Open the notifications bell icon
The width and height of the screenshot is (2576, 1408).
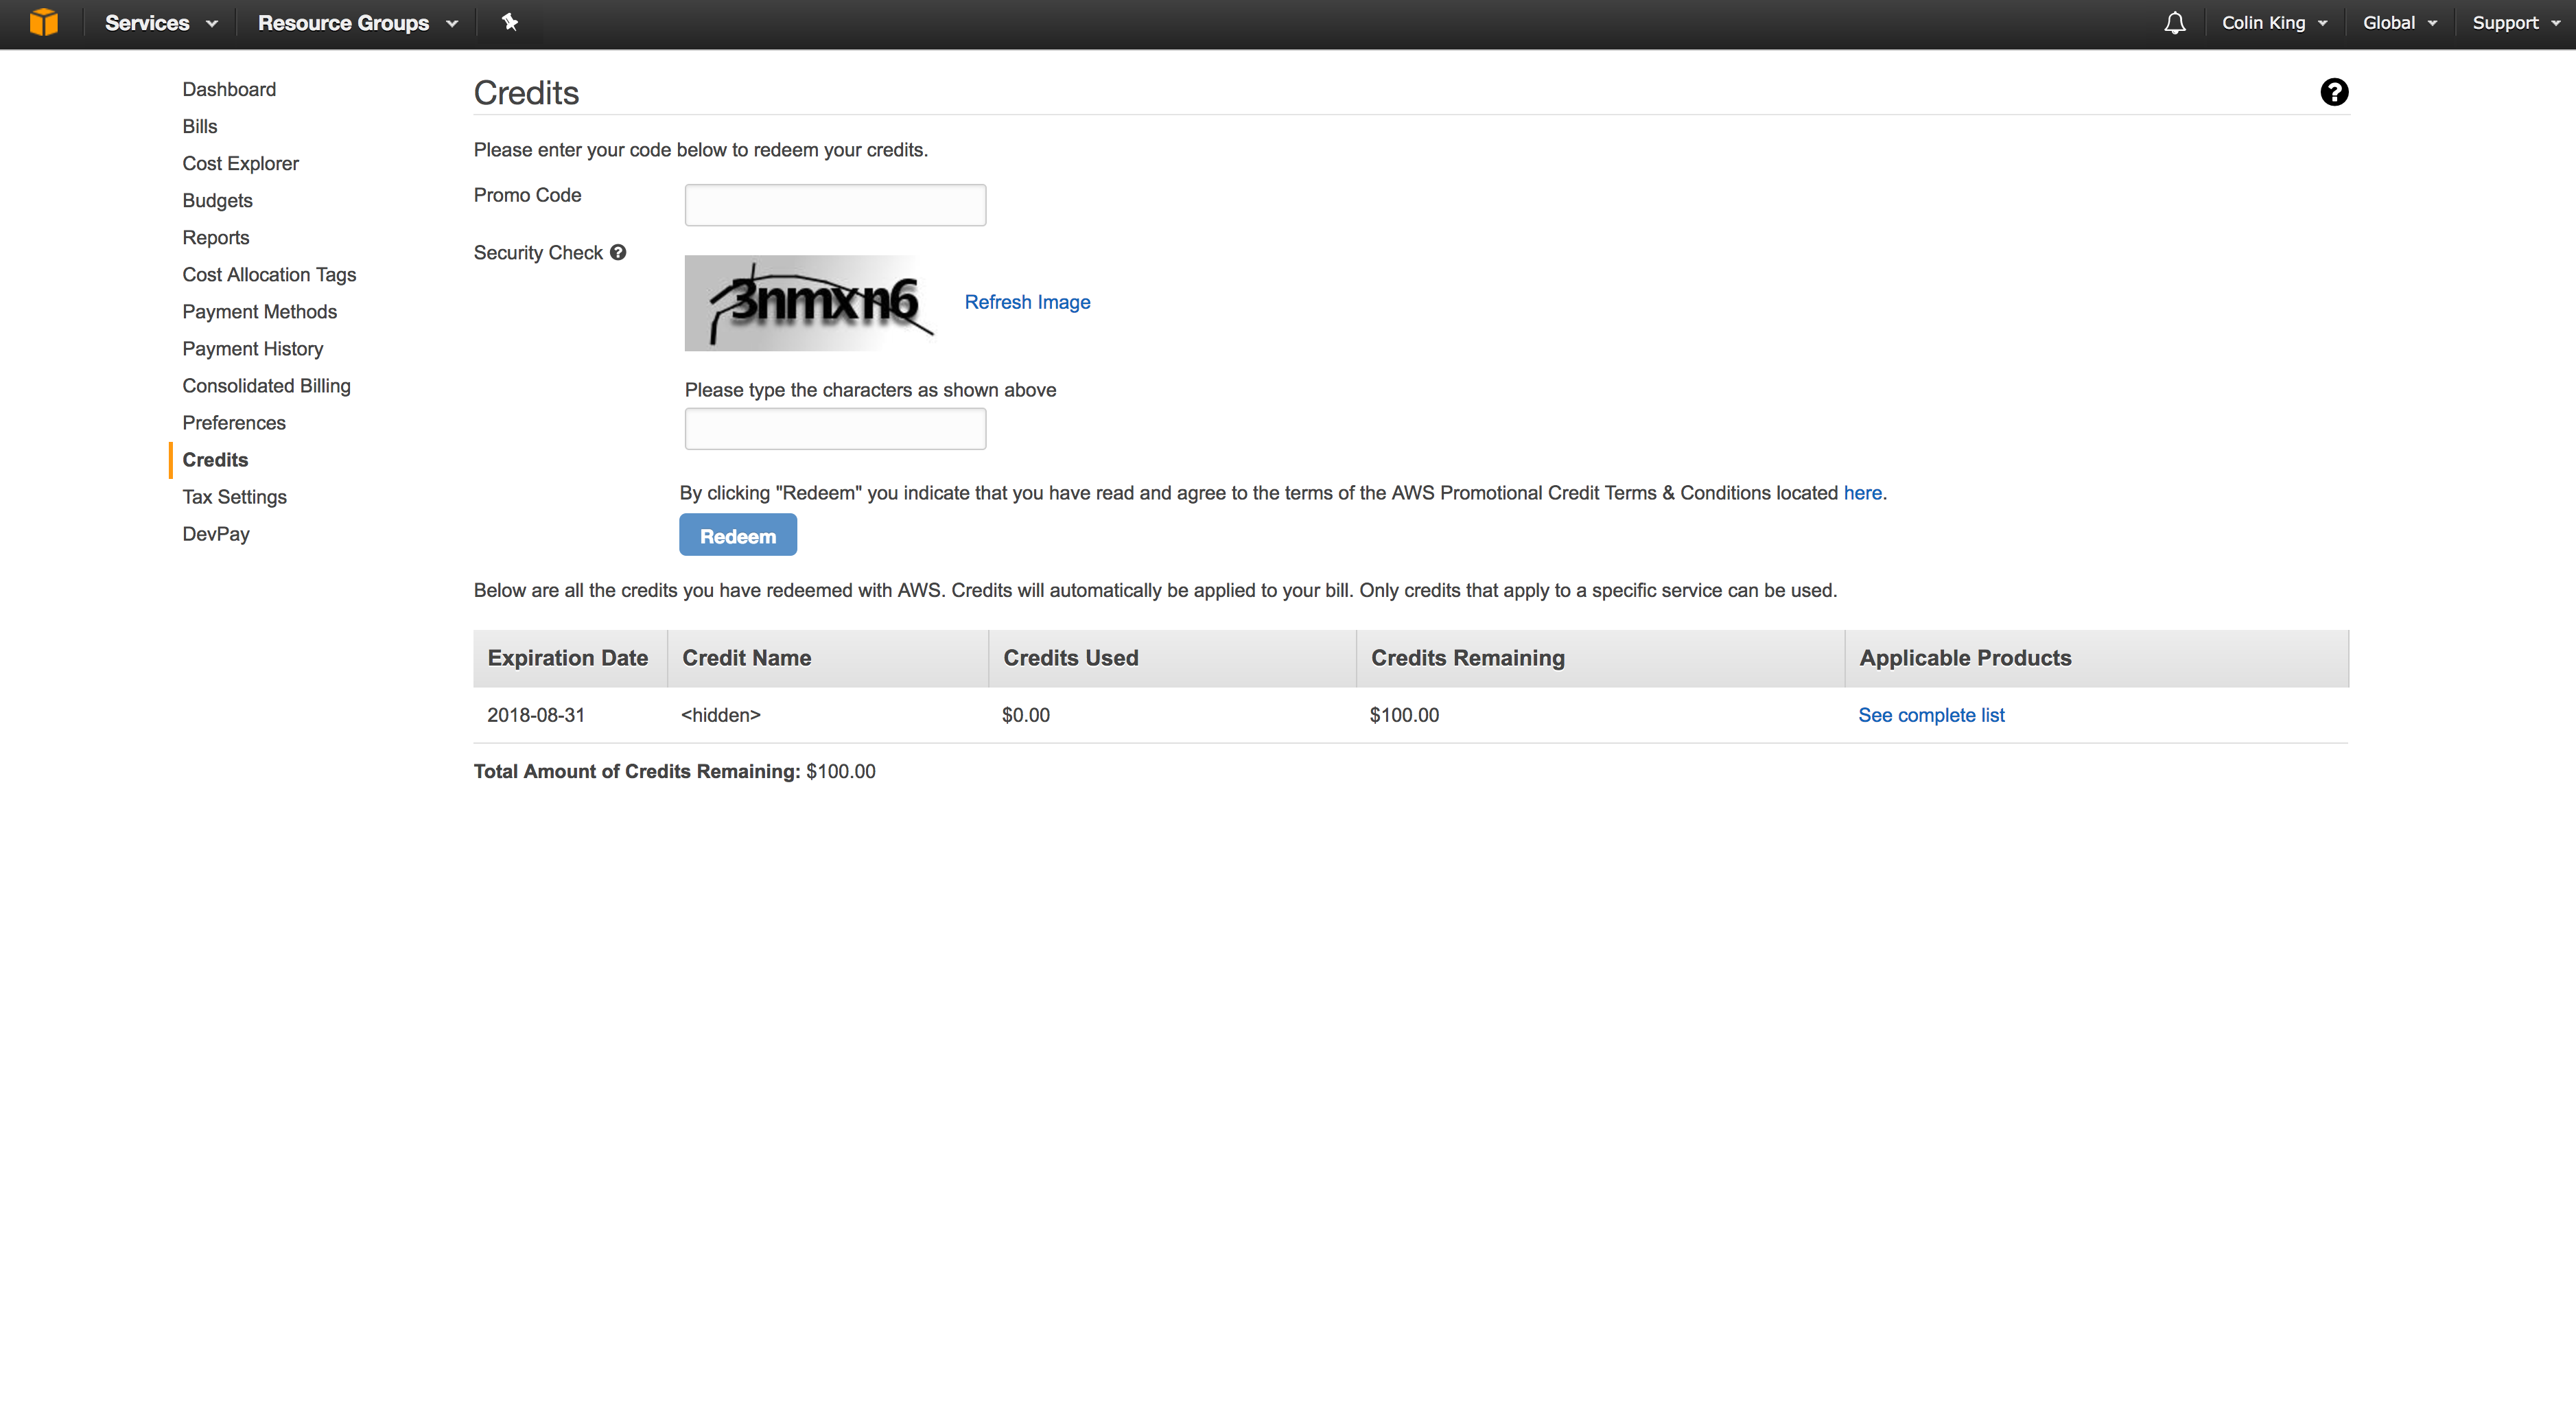point(2174,23)
